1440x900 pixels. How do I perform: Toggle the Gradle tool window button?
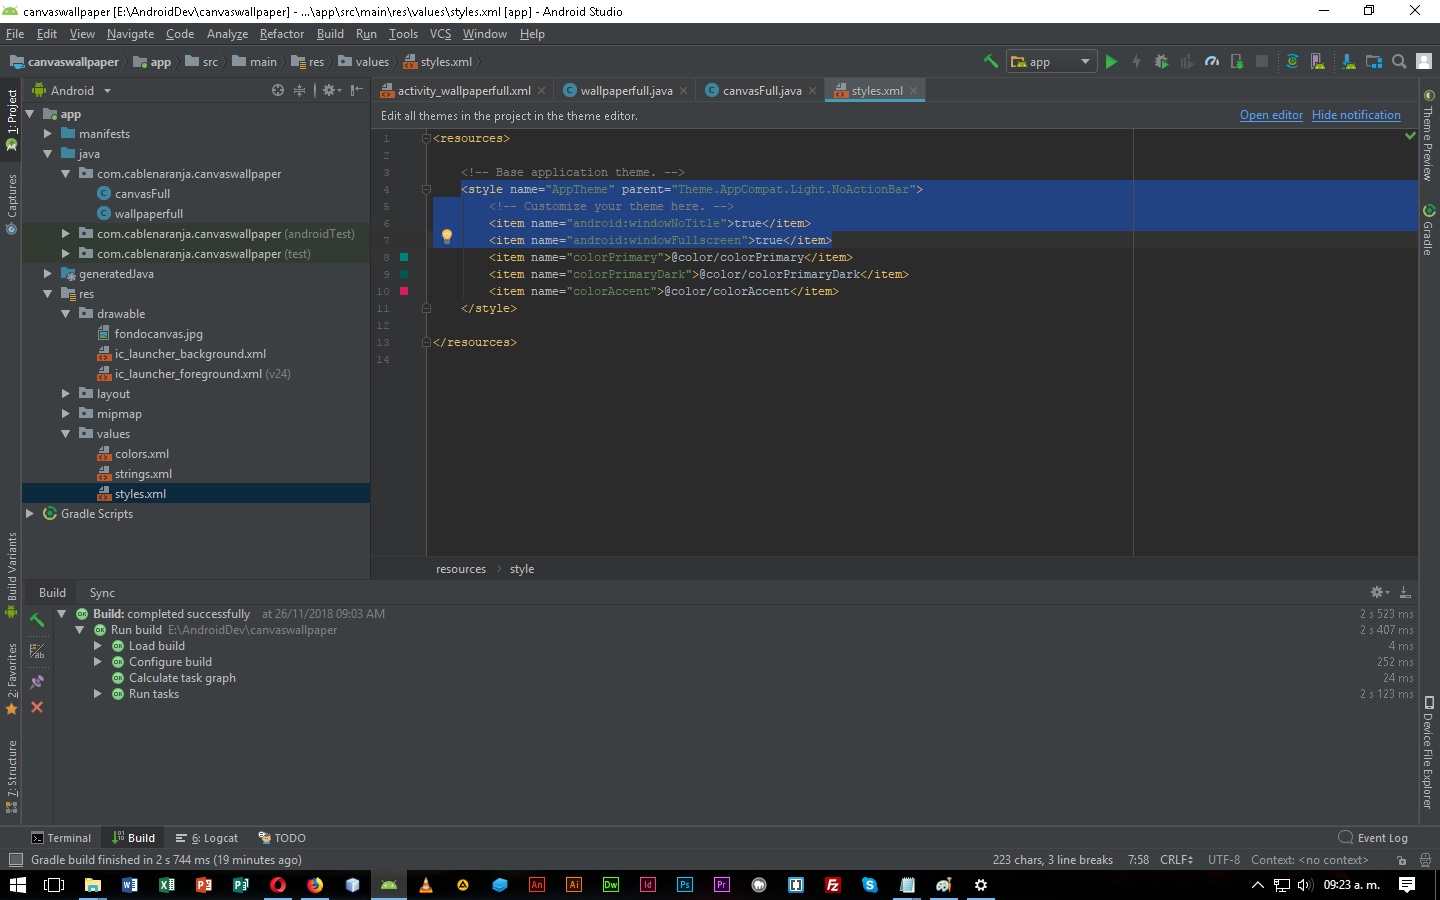point(1428,230)
